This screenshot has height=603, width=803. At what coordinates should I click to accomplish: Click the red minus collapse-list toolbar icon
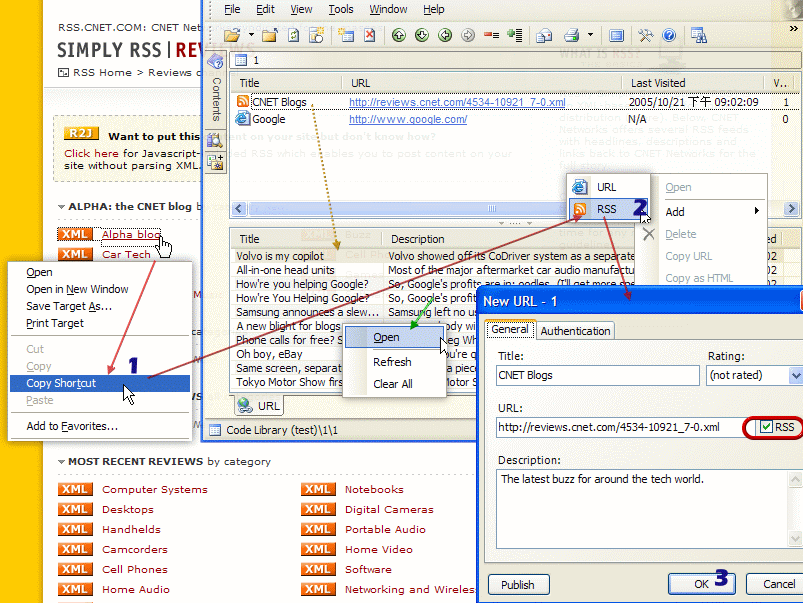[492, 35]
